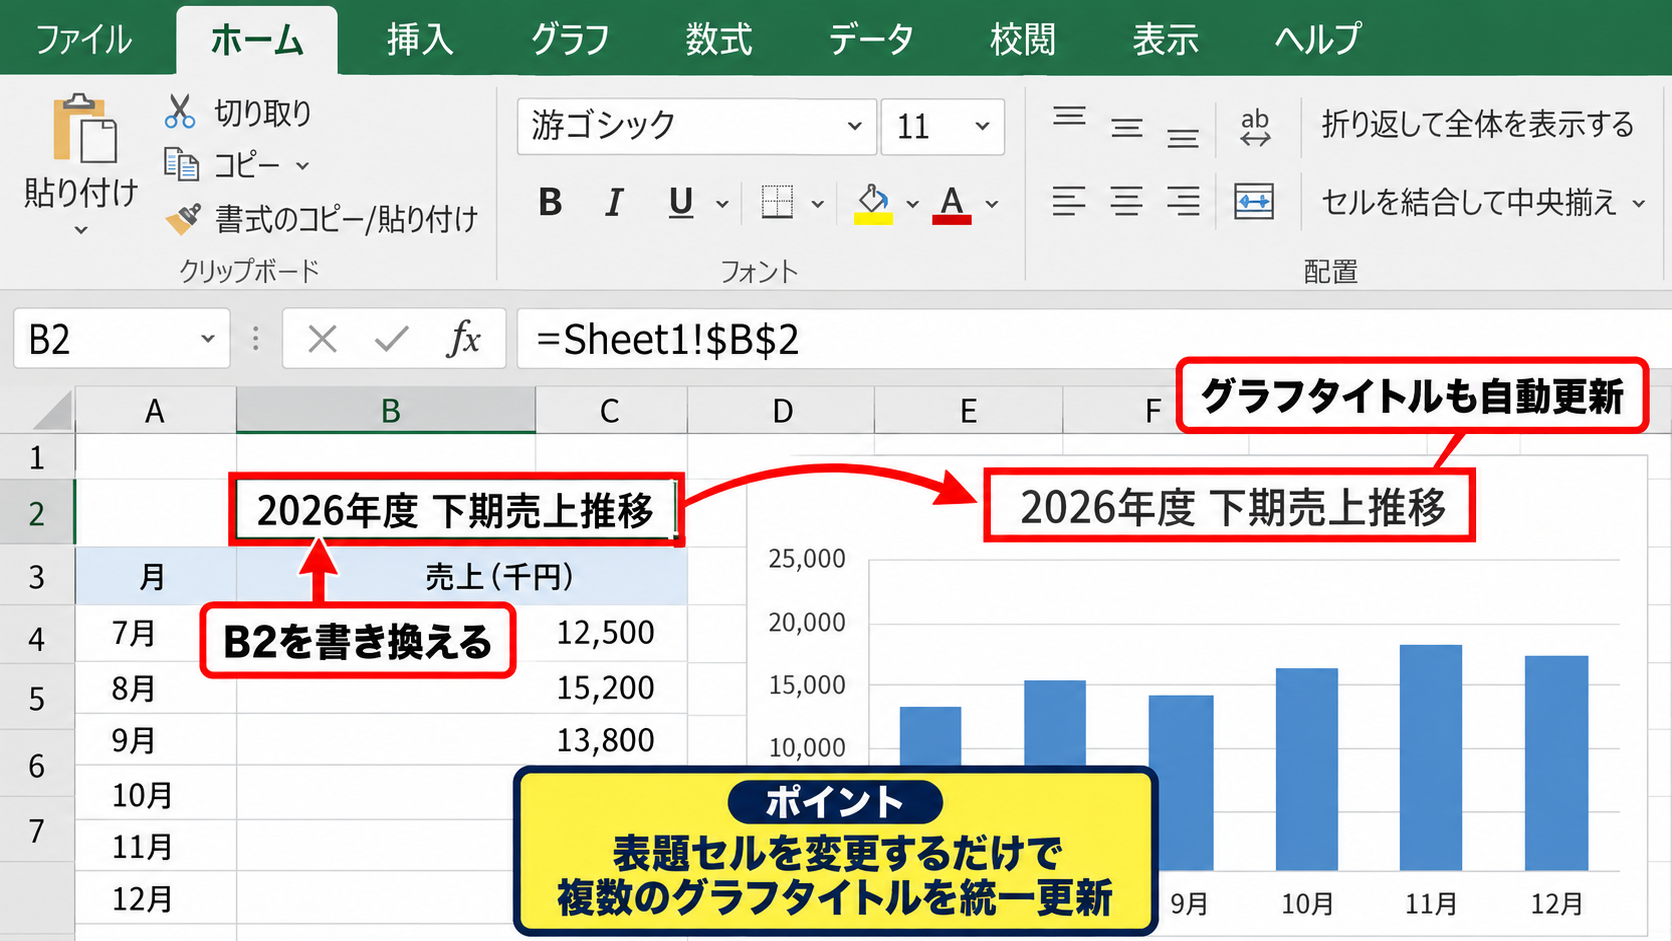Align text left

1069,202
